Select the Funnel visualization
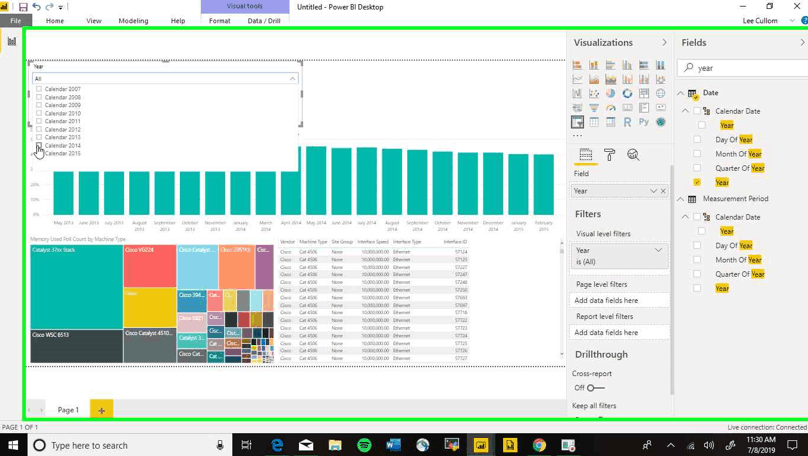Screen dimensions: 808x456 [x=594, y=108]
